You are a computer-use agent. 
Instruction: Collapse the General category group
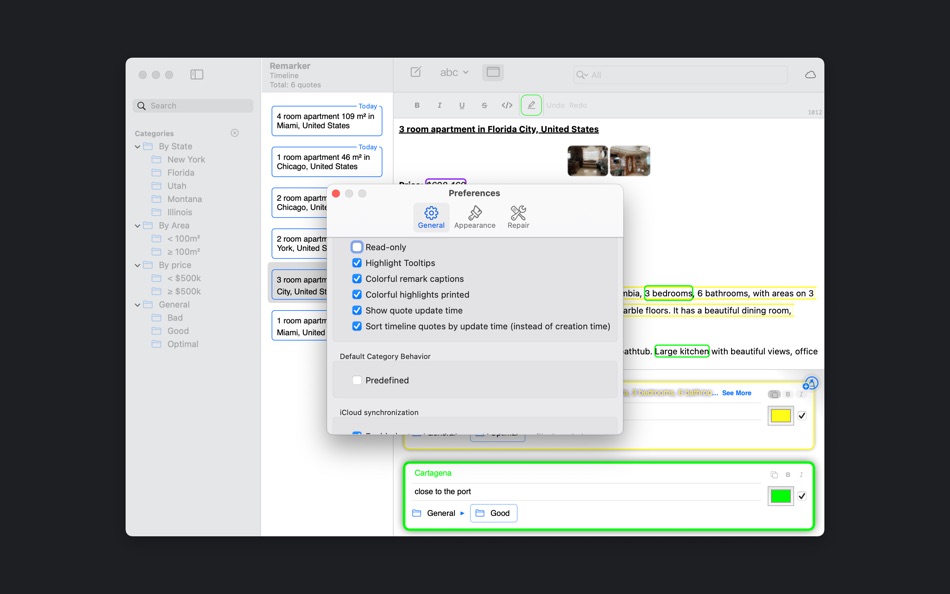[x=138, y=305]
